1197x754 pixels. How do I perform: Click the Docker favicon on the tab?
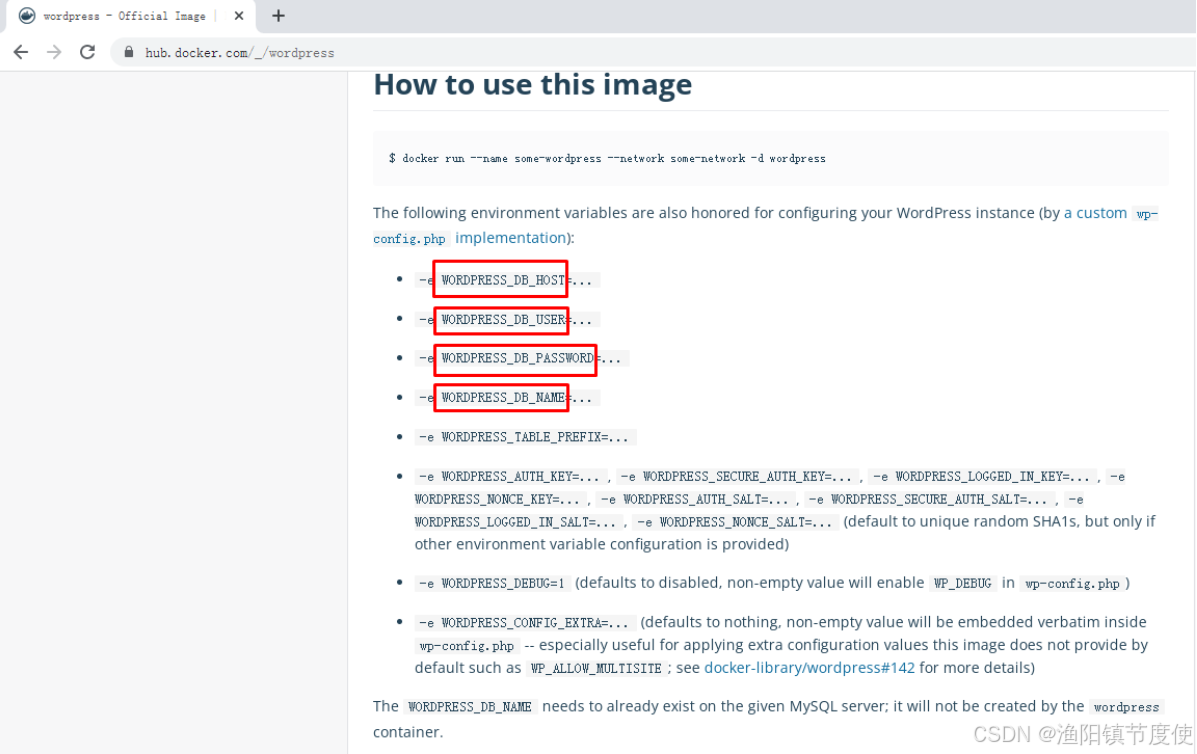[27, 15]
